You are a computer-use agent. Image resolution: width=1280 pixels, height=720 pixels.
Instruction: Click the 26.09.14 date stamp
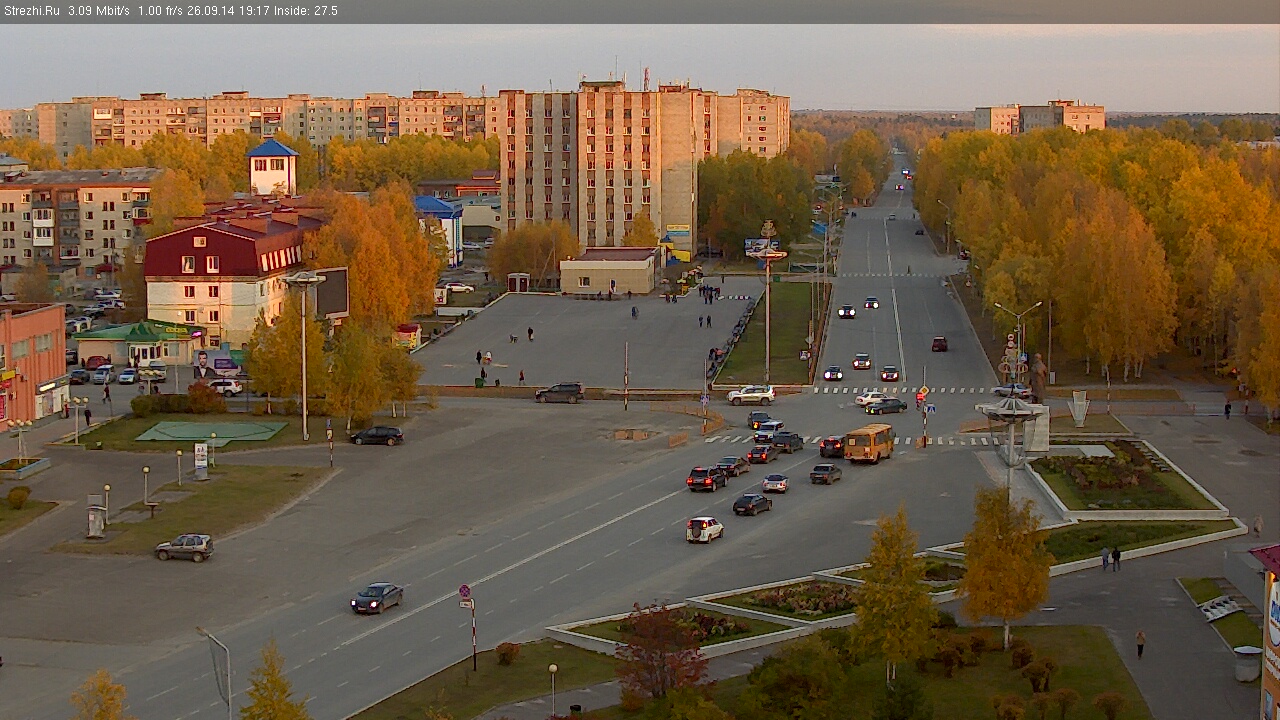212,11
